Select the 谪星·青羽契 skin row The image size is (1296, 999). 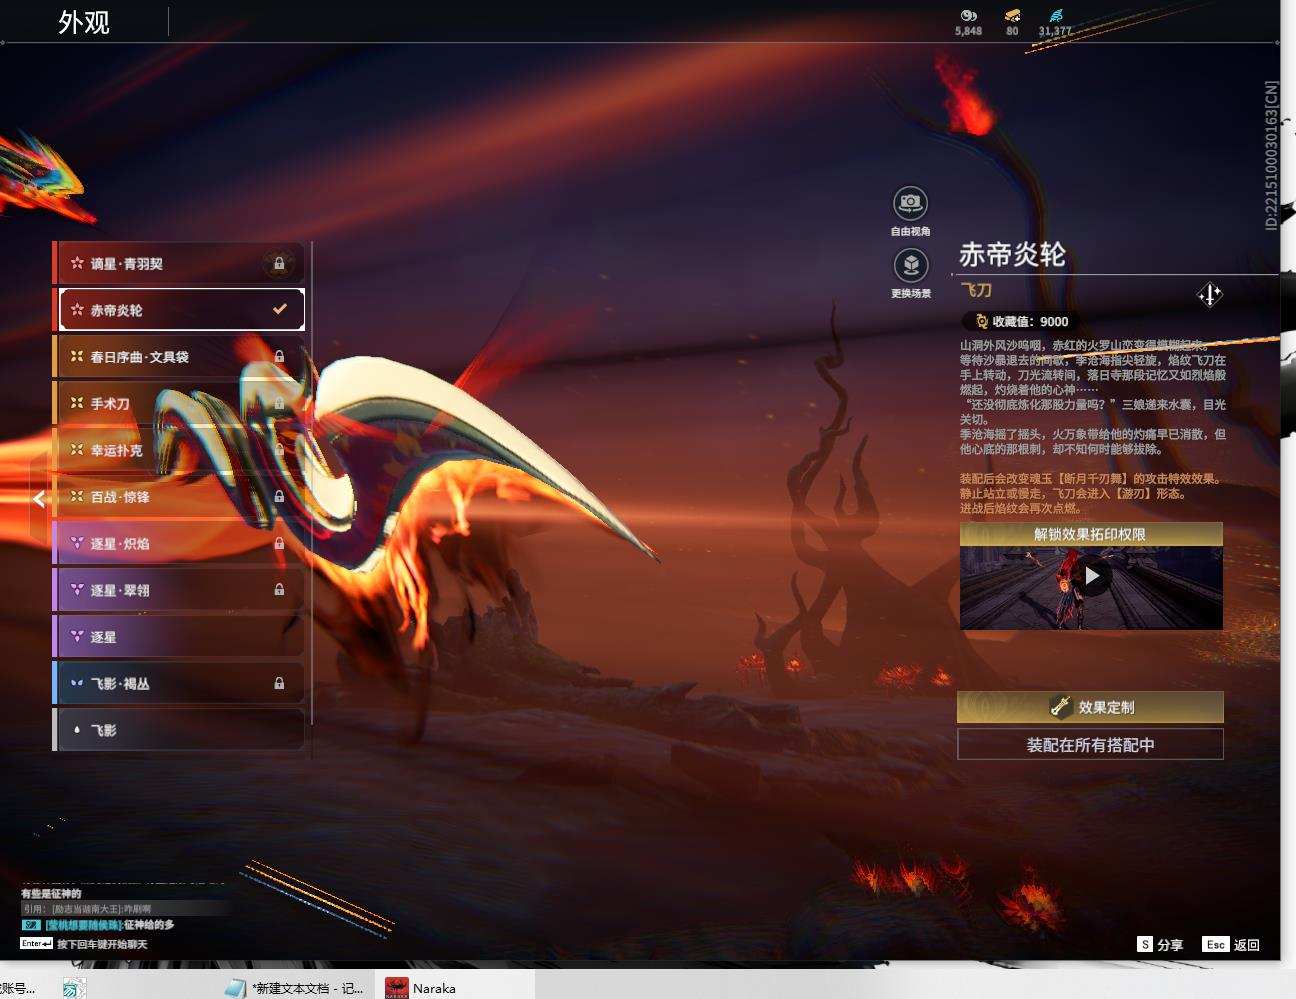179,263
